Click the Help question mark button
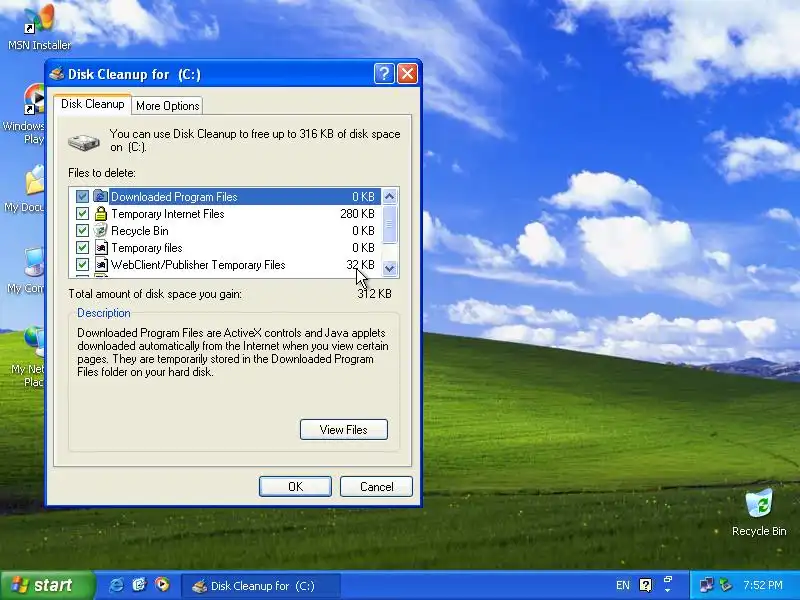This screenshot has height=600, width=800. (x=384, y=74)
